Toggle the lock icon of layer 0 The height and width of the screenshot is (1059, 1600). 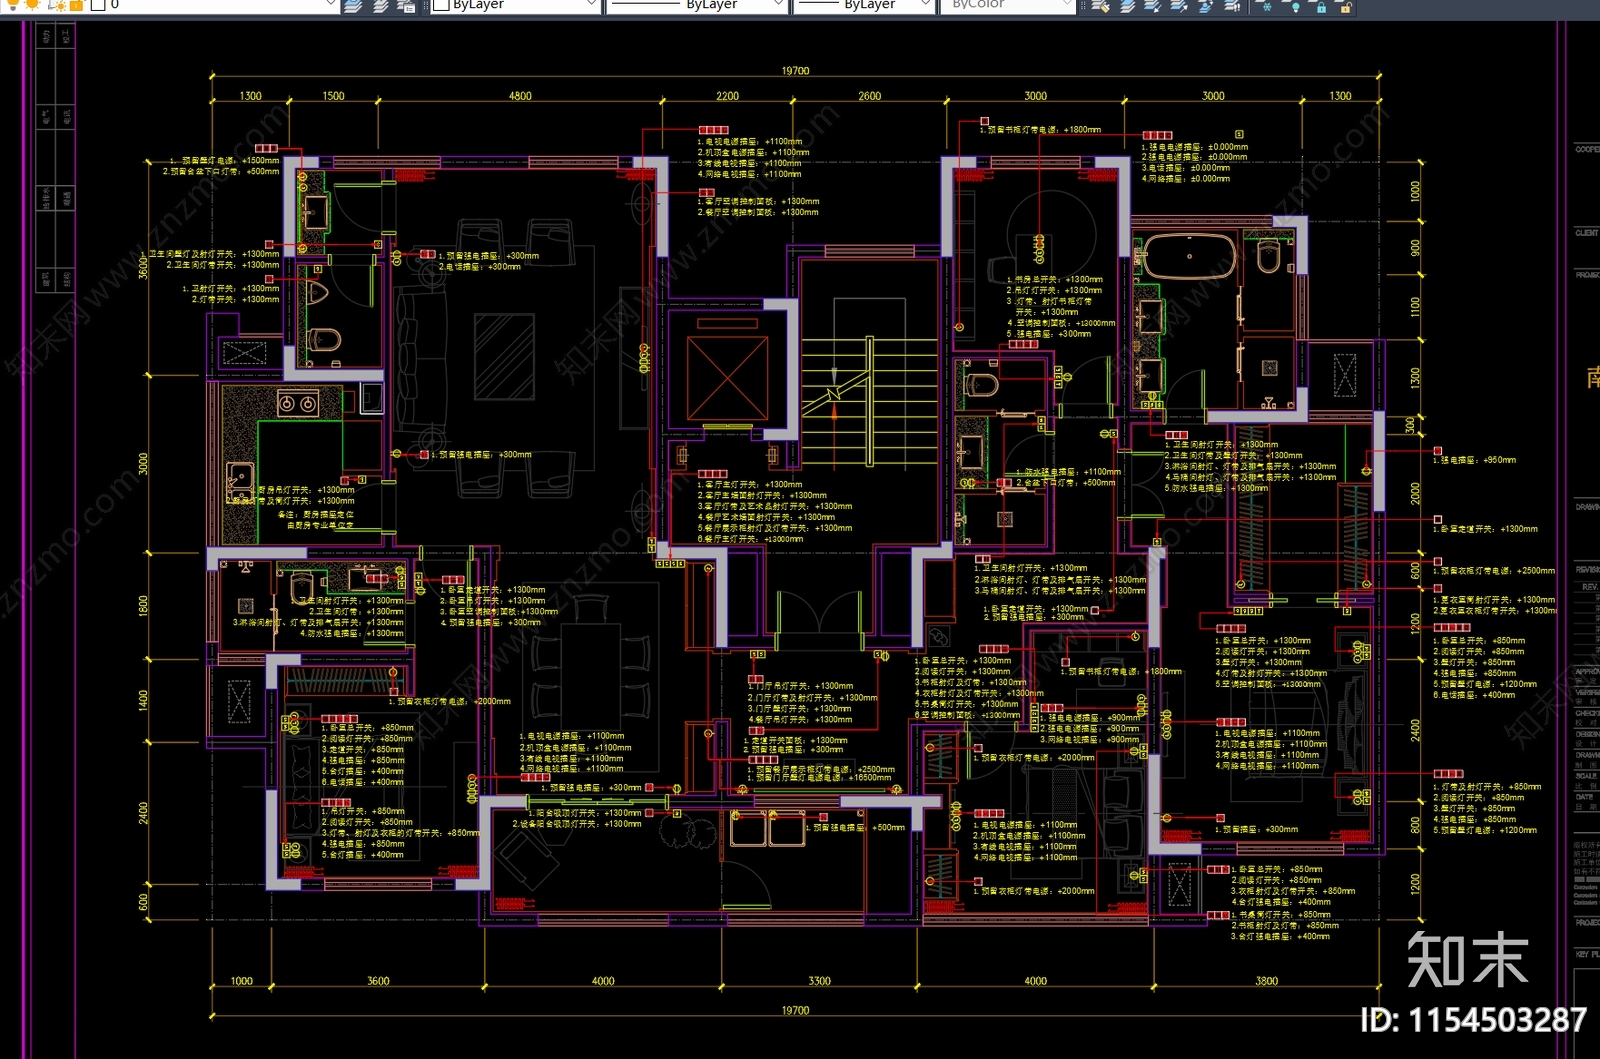click(76, 5)
